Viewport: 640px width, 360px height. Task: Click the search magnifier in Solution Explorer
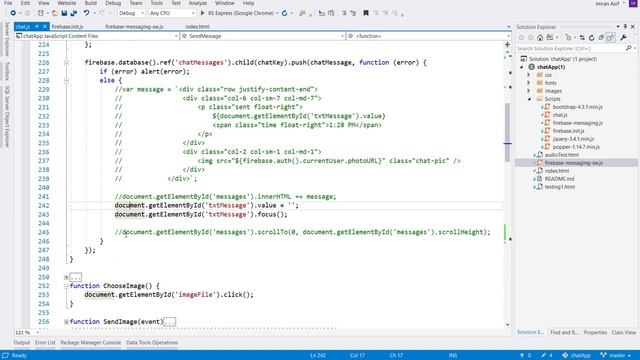click(629, 48)
